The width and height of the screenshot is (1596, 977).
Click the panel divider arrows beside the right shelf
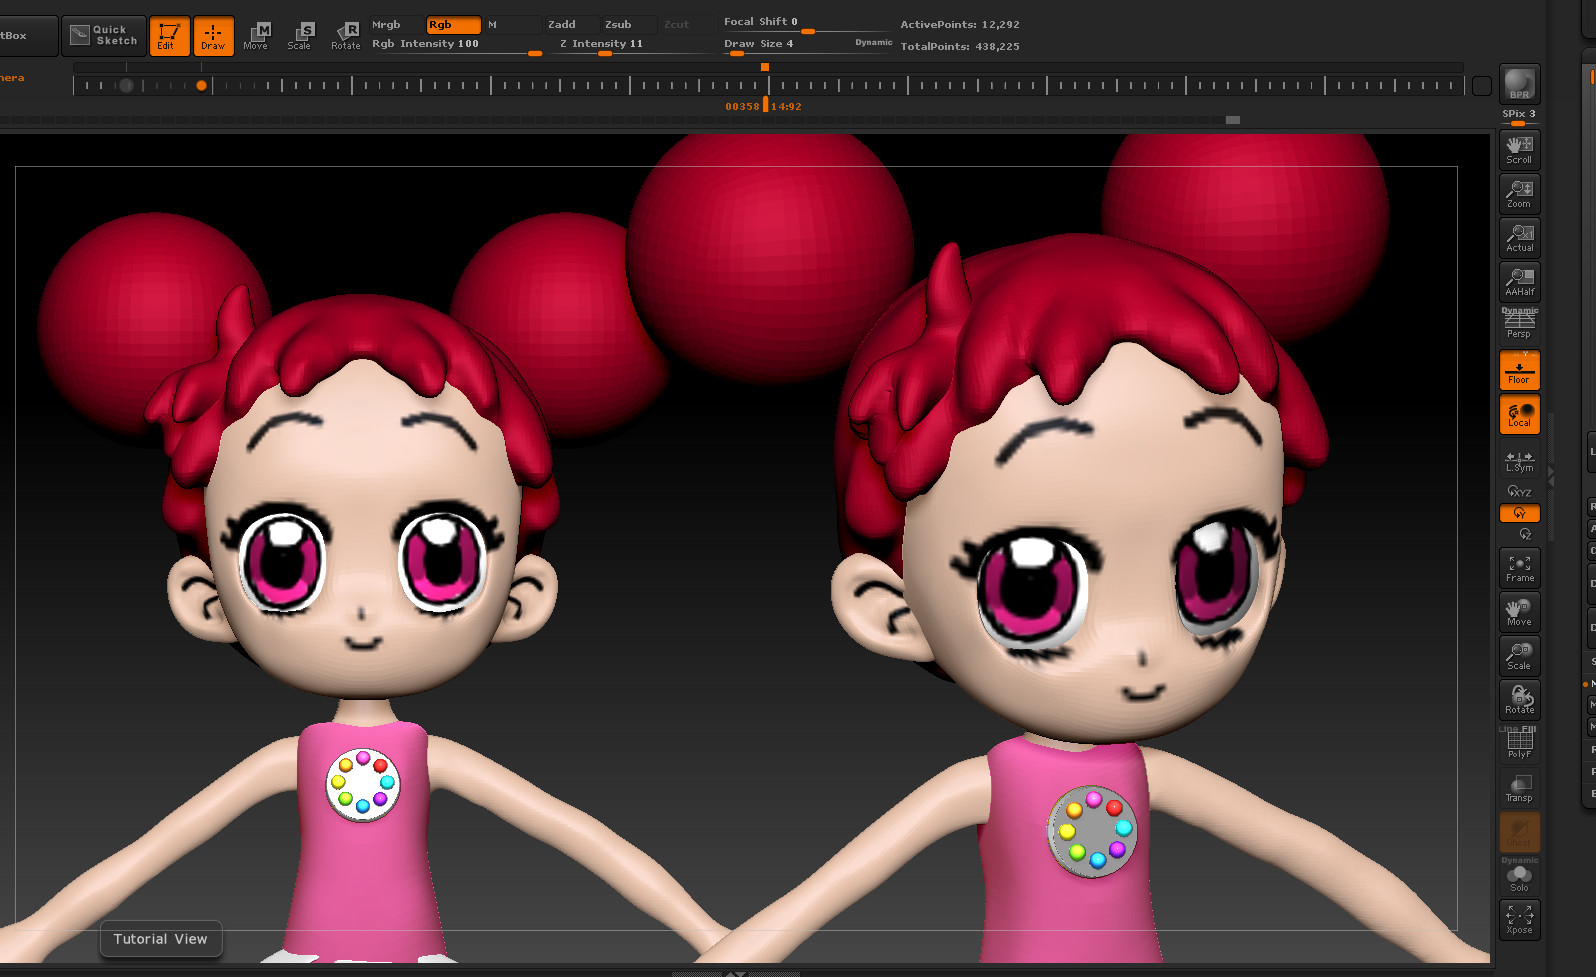[1551, 476]
